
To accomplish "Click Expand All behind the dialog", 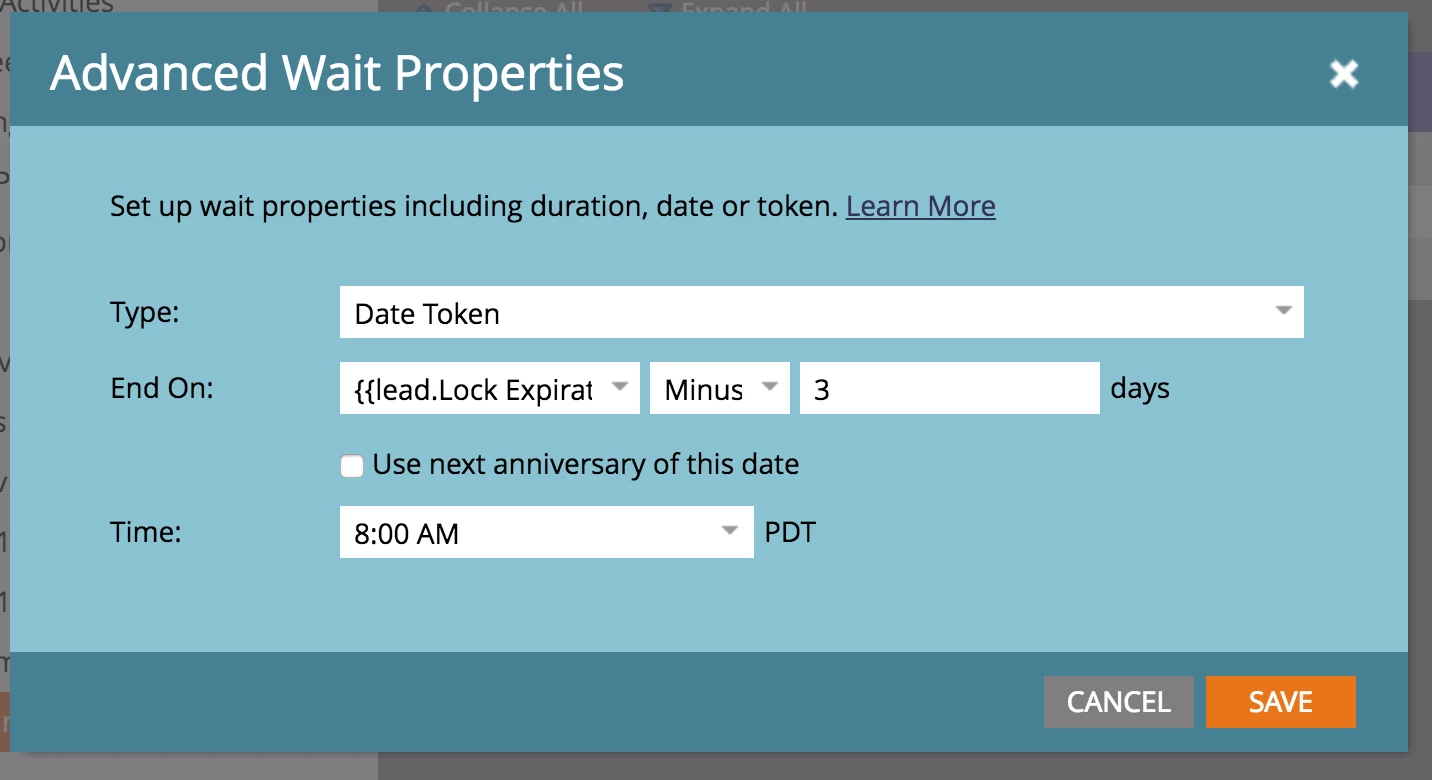I will click(x=728, y=8).
